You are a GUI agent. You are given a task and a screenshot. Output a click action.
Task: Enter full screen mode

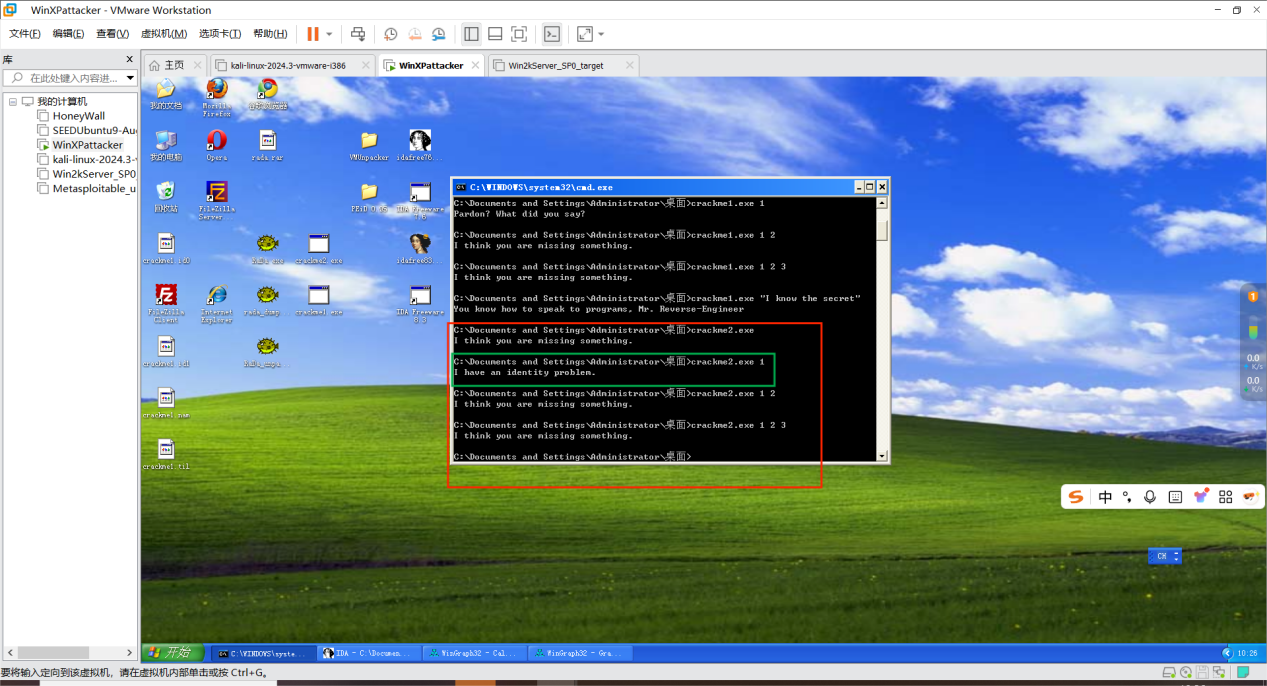[x=519, y=34]
